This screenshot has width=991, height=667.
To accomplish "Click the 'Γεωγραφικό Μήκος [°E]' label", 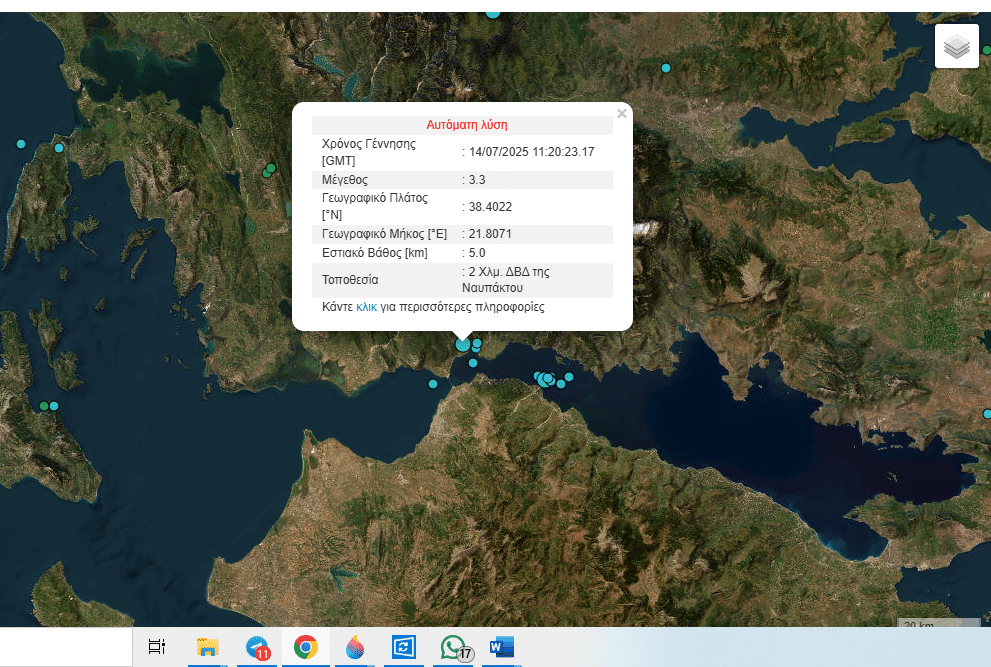I will point(384,234).
